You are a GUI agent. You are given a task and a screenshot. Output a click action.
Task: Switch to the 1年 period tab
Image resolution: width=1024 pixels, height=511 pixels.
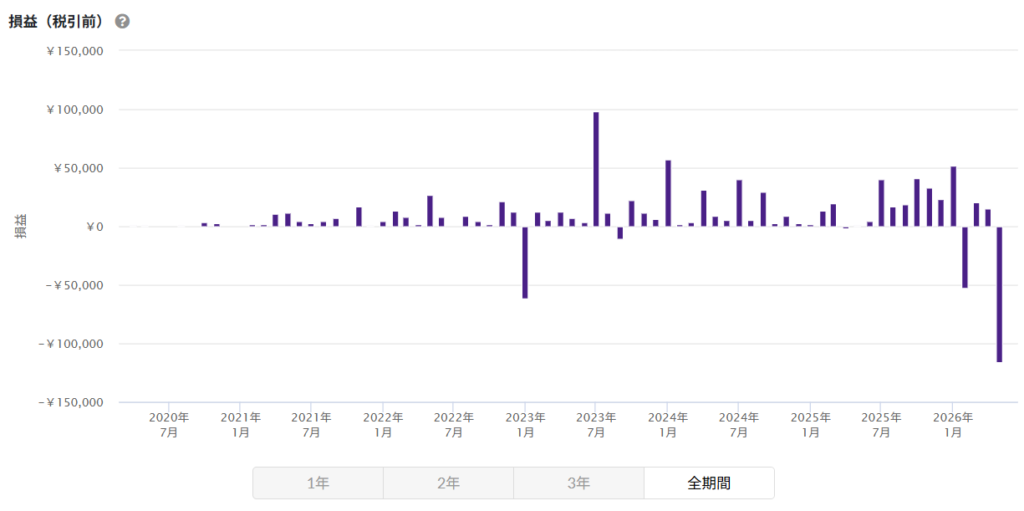pos(318,484)
